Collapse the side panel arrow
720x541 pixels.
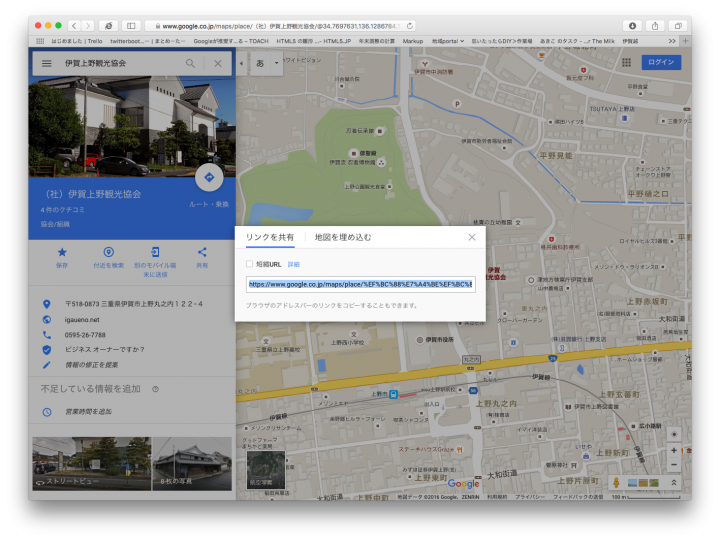click(x=241, y=63)
